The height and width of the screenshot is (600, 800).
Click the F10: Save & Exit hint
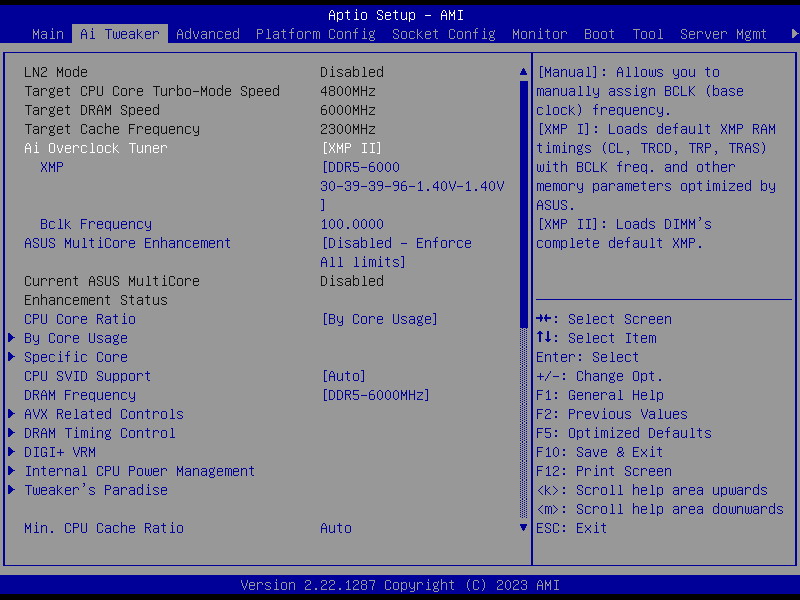pyautogui.click(x=599, y=452)
